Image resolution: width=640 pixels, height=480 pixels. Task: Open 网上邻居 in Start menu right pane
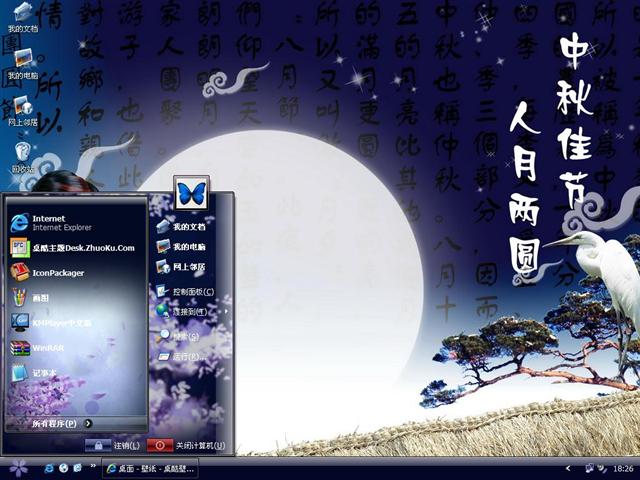181,267
